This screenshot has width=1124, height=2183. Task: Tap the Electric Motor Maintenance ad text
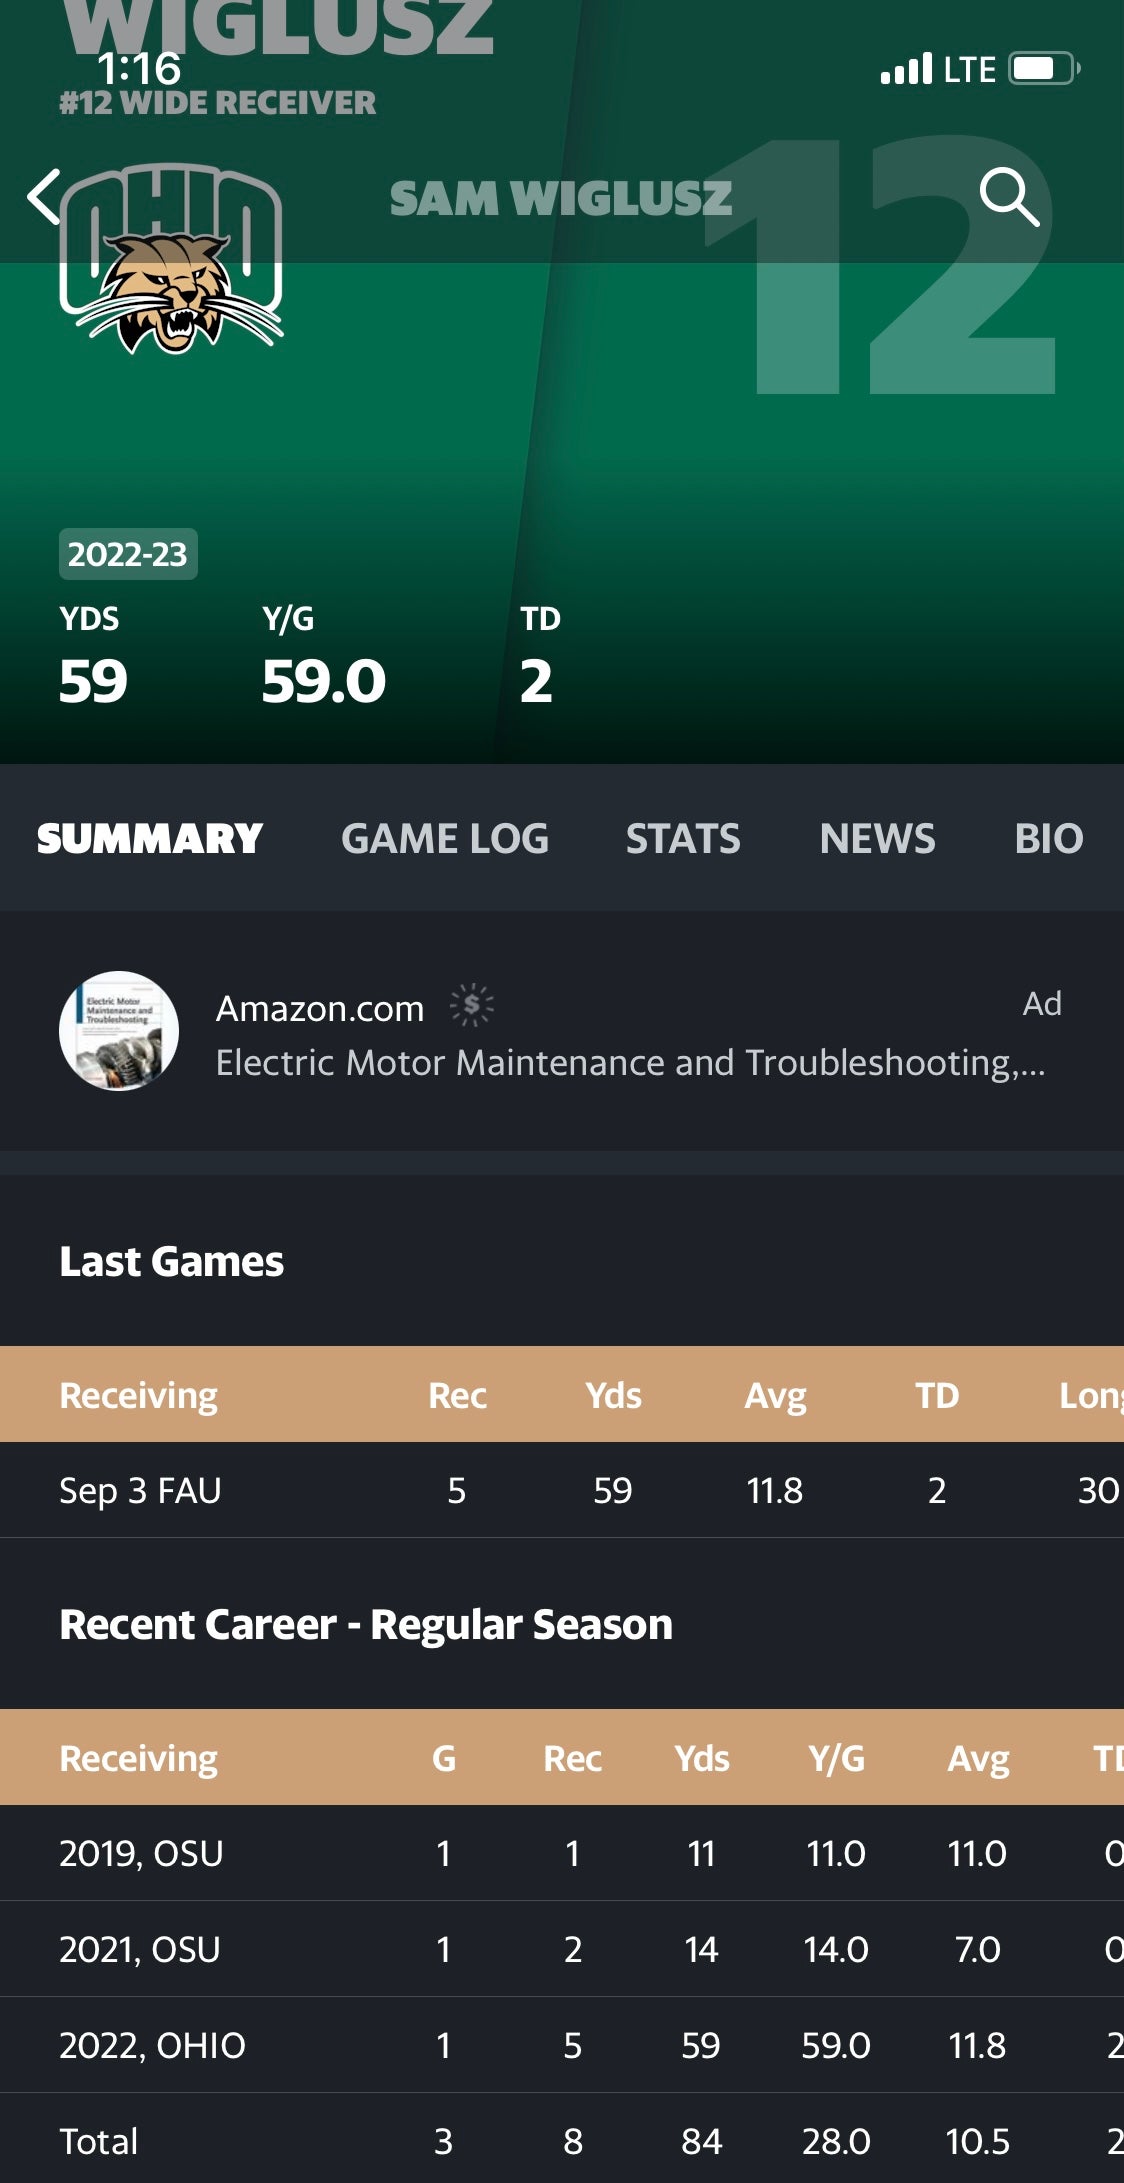[x=630, y=1063]
